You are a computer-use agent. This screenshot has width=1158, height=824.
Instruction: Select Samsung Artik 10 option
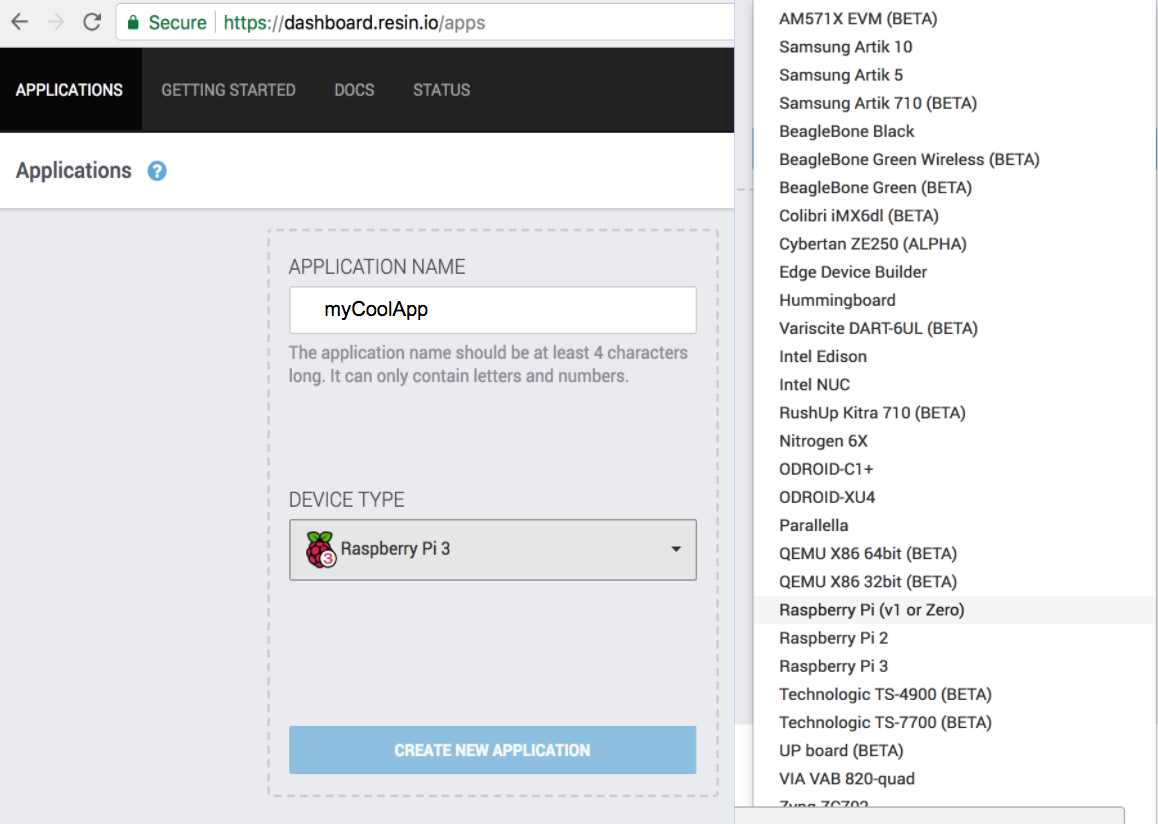(845, 47)
